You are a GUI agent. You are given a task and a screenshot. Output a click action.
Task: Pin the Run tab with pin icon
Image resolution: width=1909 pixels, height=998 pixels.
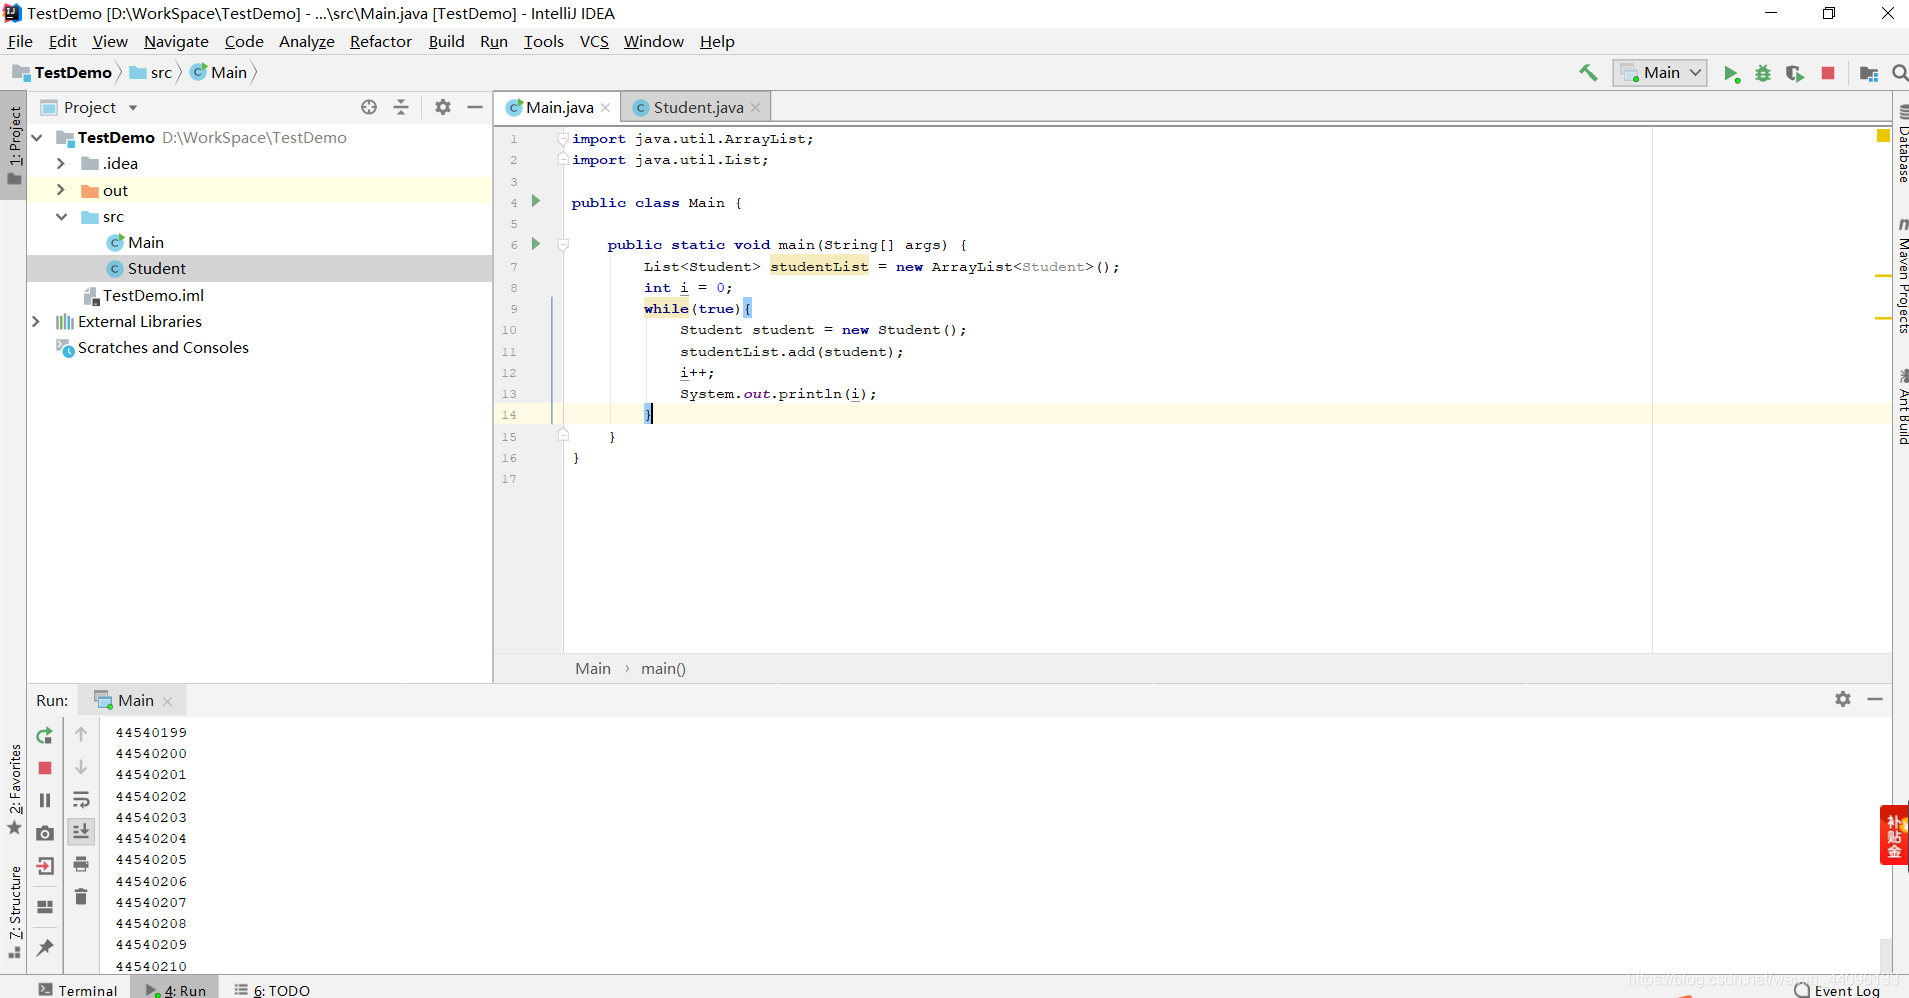[45, 947]
